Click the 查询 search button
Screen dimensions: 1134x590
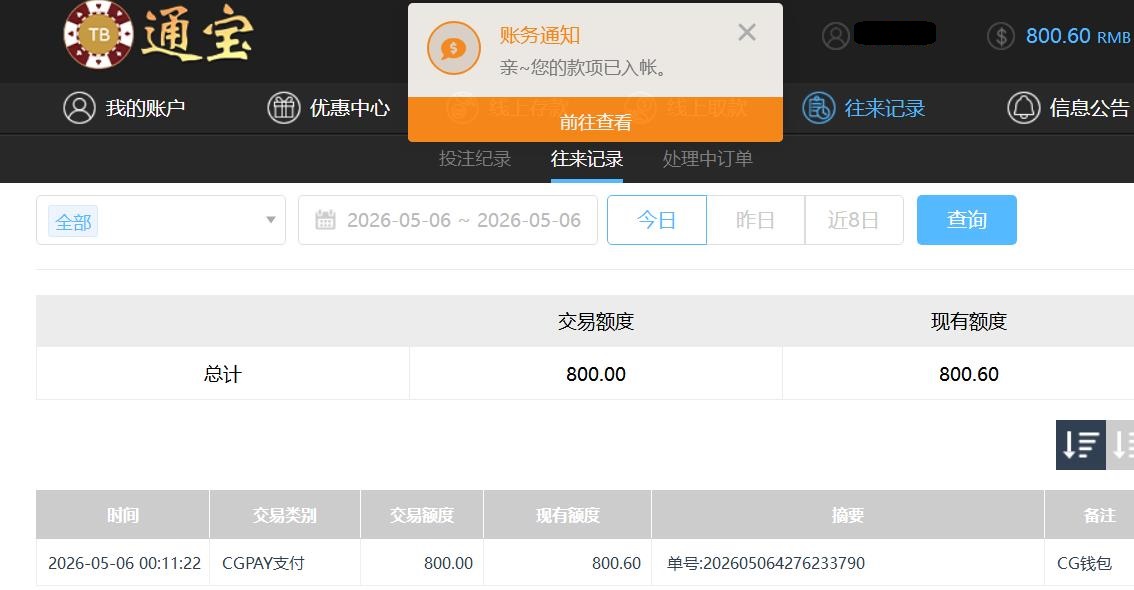click(967, 220)
